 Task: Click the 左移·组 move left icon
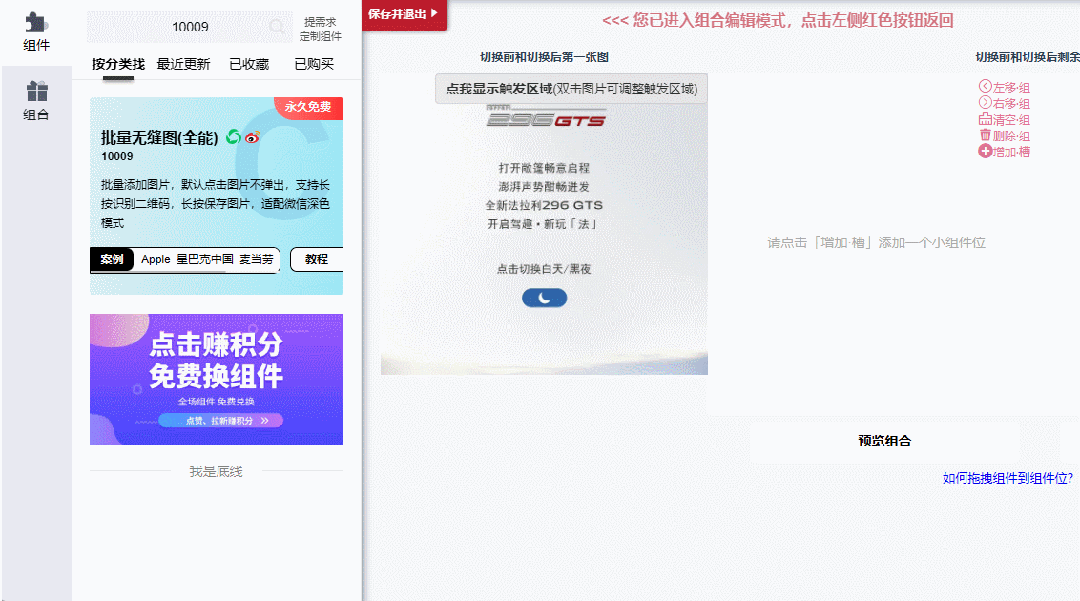(x=985, y=87)
